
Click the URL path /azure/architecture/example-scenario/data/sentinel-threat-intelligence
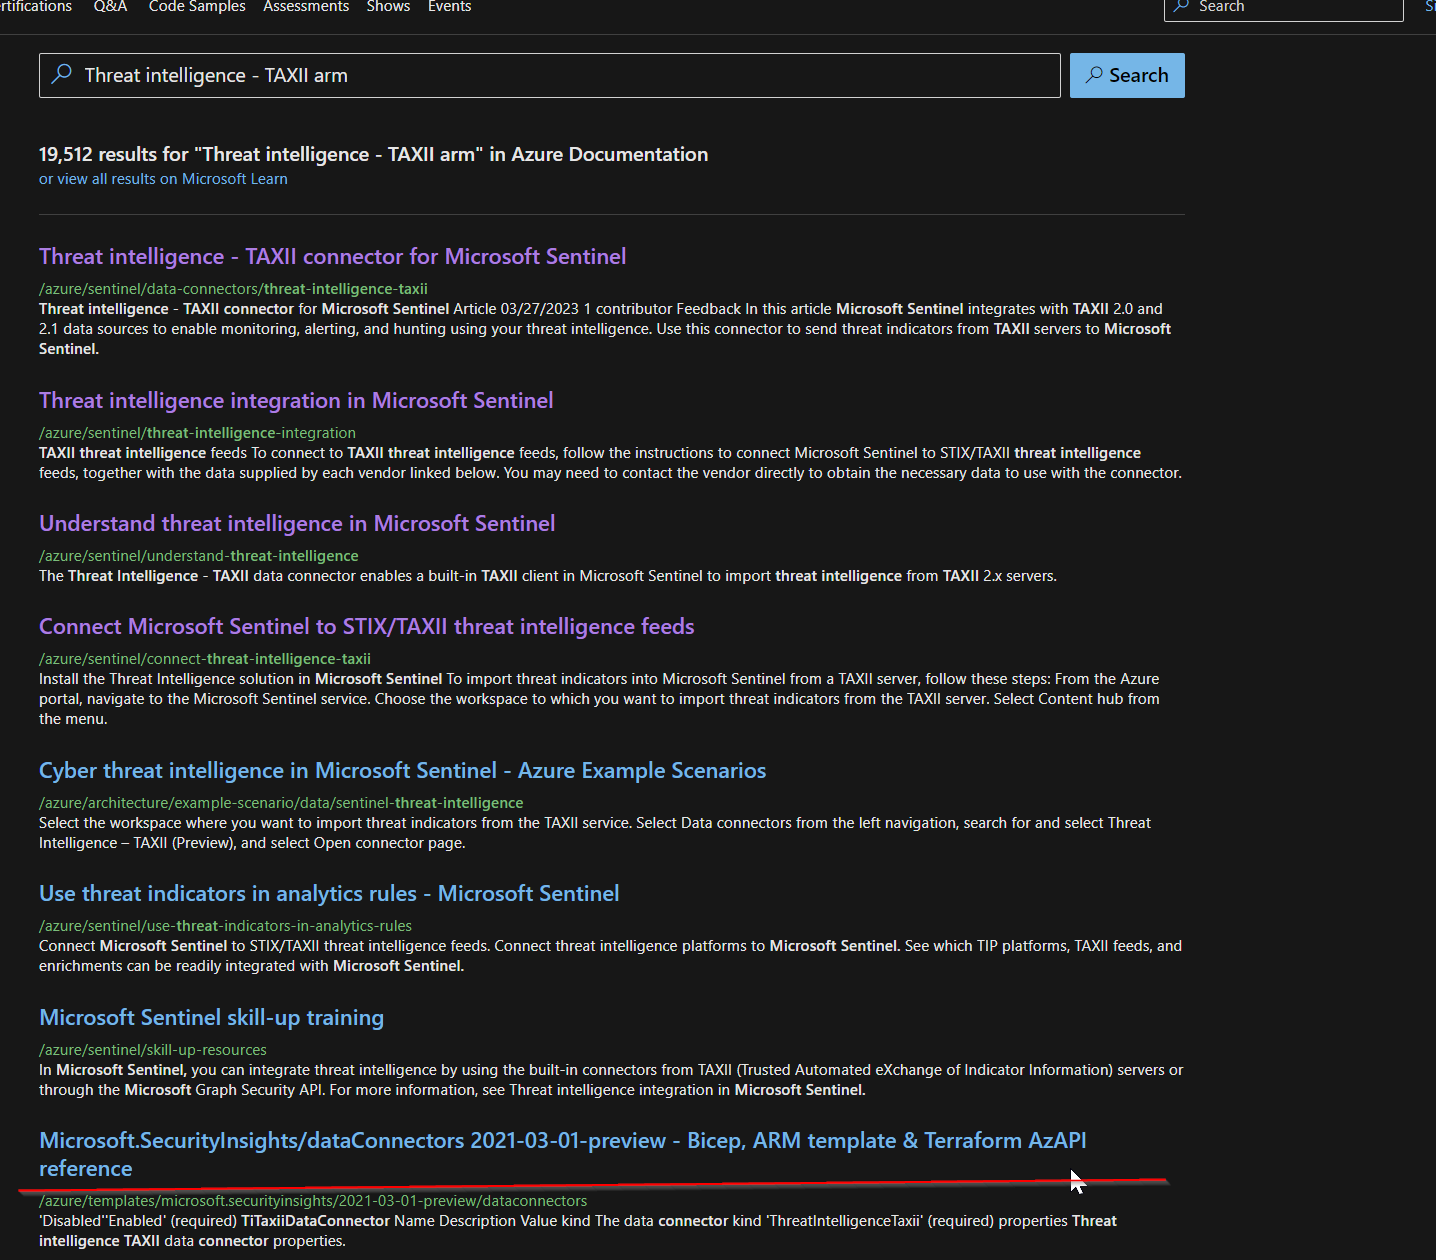pyautogui.click(x=281, y=803)
